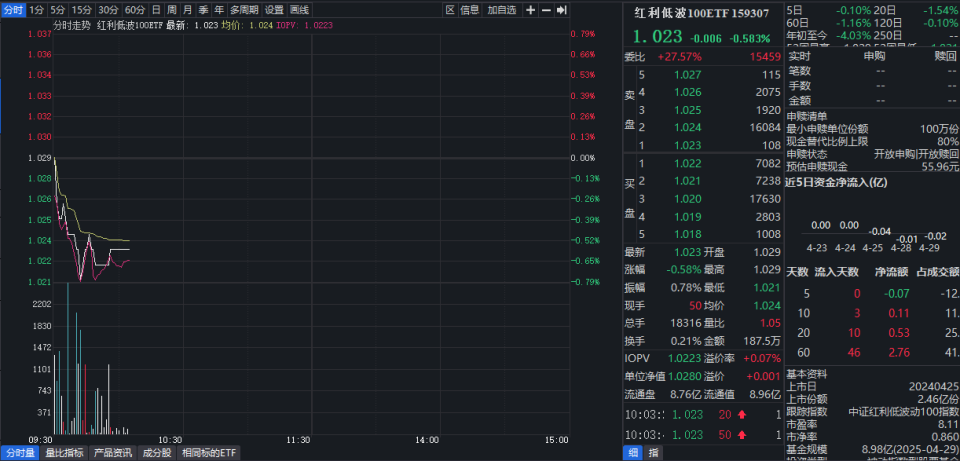Click the IOPV value 1.0223 in quote panel
Screen dimensions: 960x461
(x=685, y=358)
